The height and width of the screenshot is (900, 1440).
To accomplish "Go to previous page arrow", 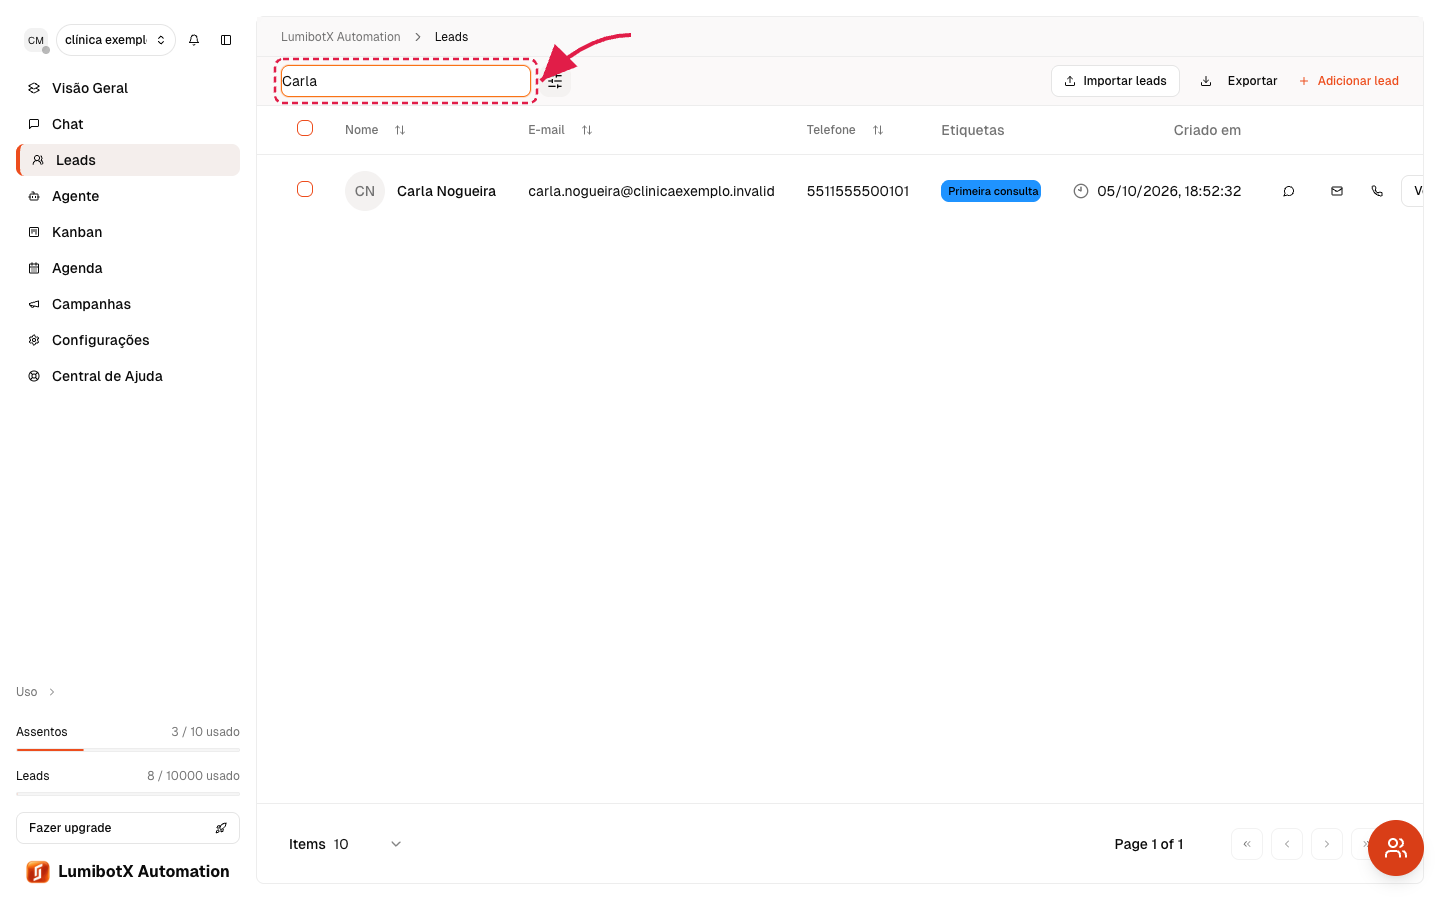I will point(1287,844).
